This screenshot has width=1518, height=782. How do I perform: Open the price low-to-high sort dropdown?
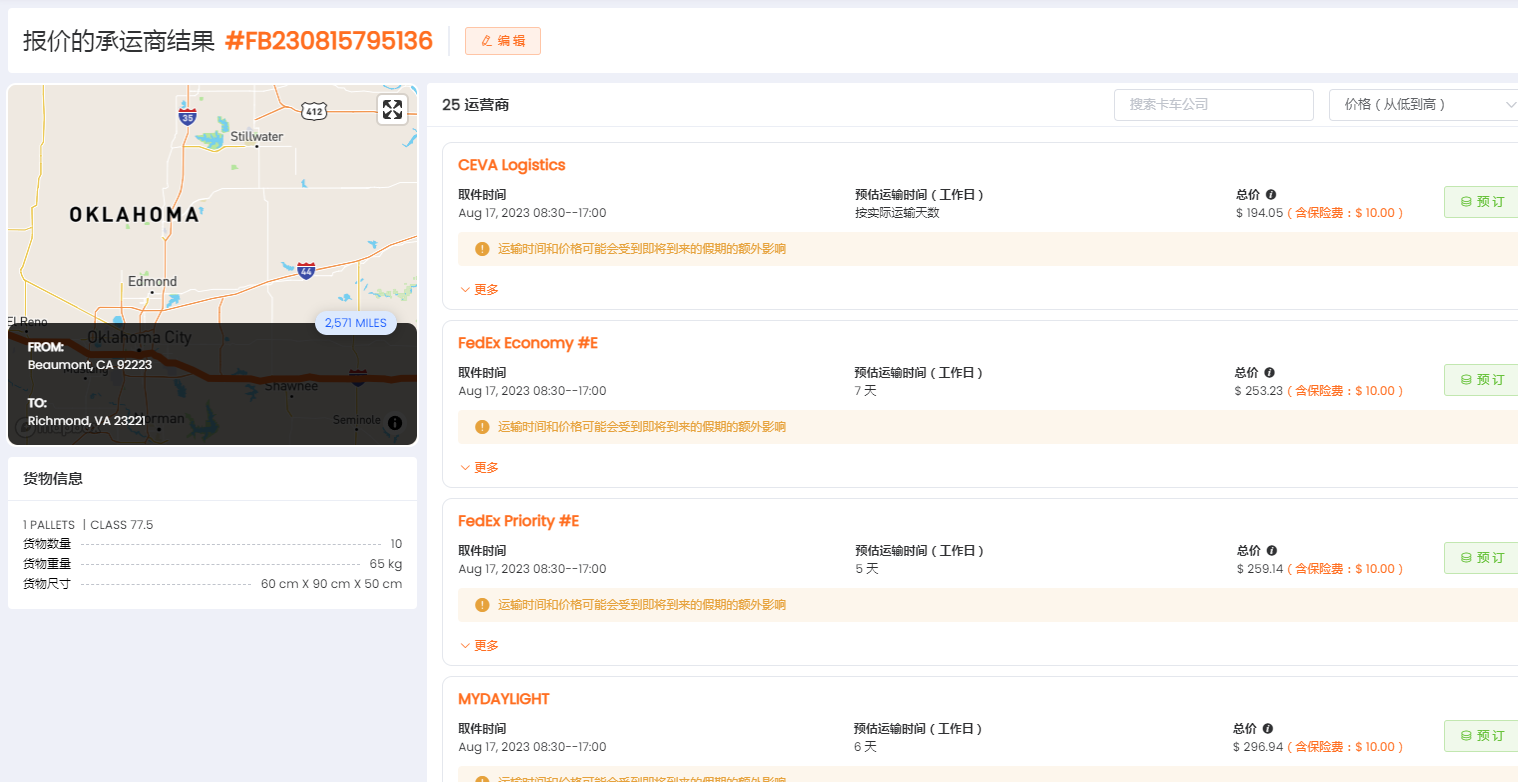click(x=1424, y=104)
